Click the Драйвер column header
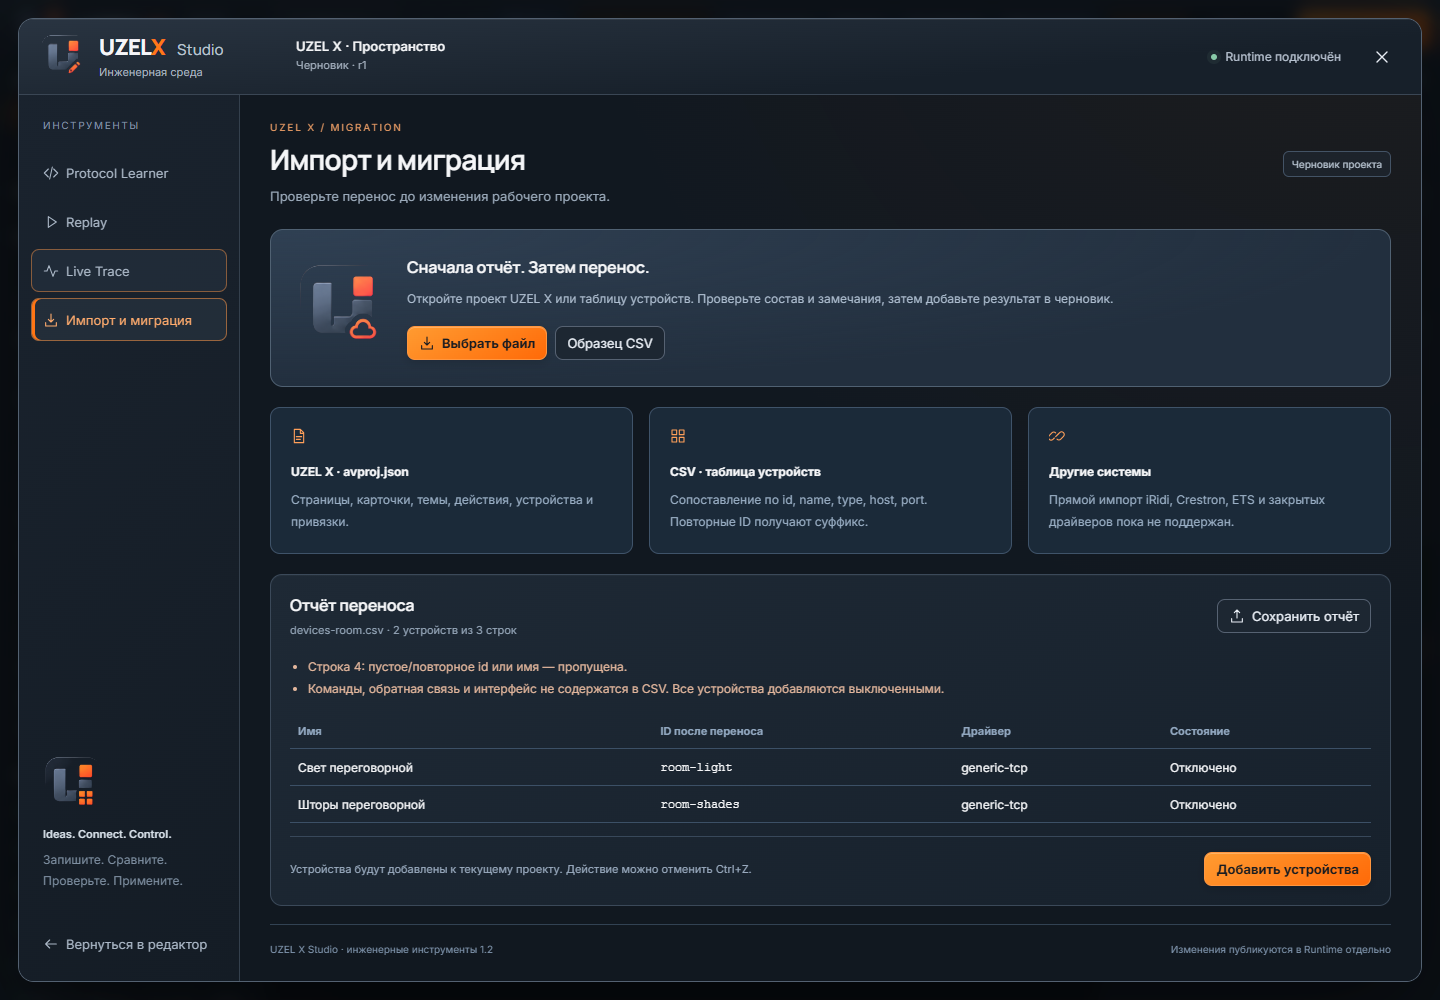The width and height of the screenshot is (1440, 1000). [x=986, y=731]
